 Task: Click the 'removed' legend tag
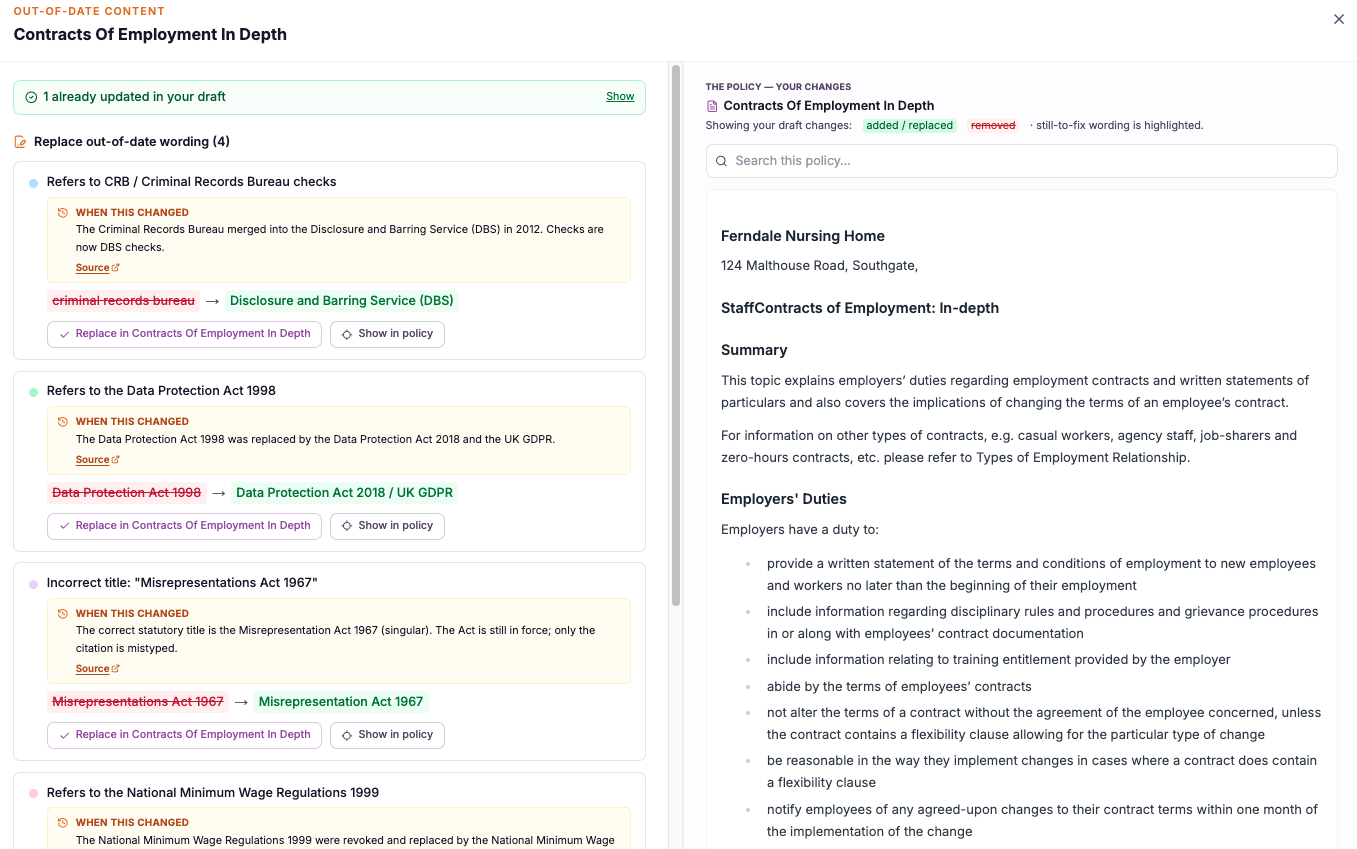[993, 126]
